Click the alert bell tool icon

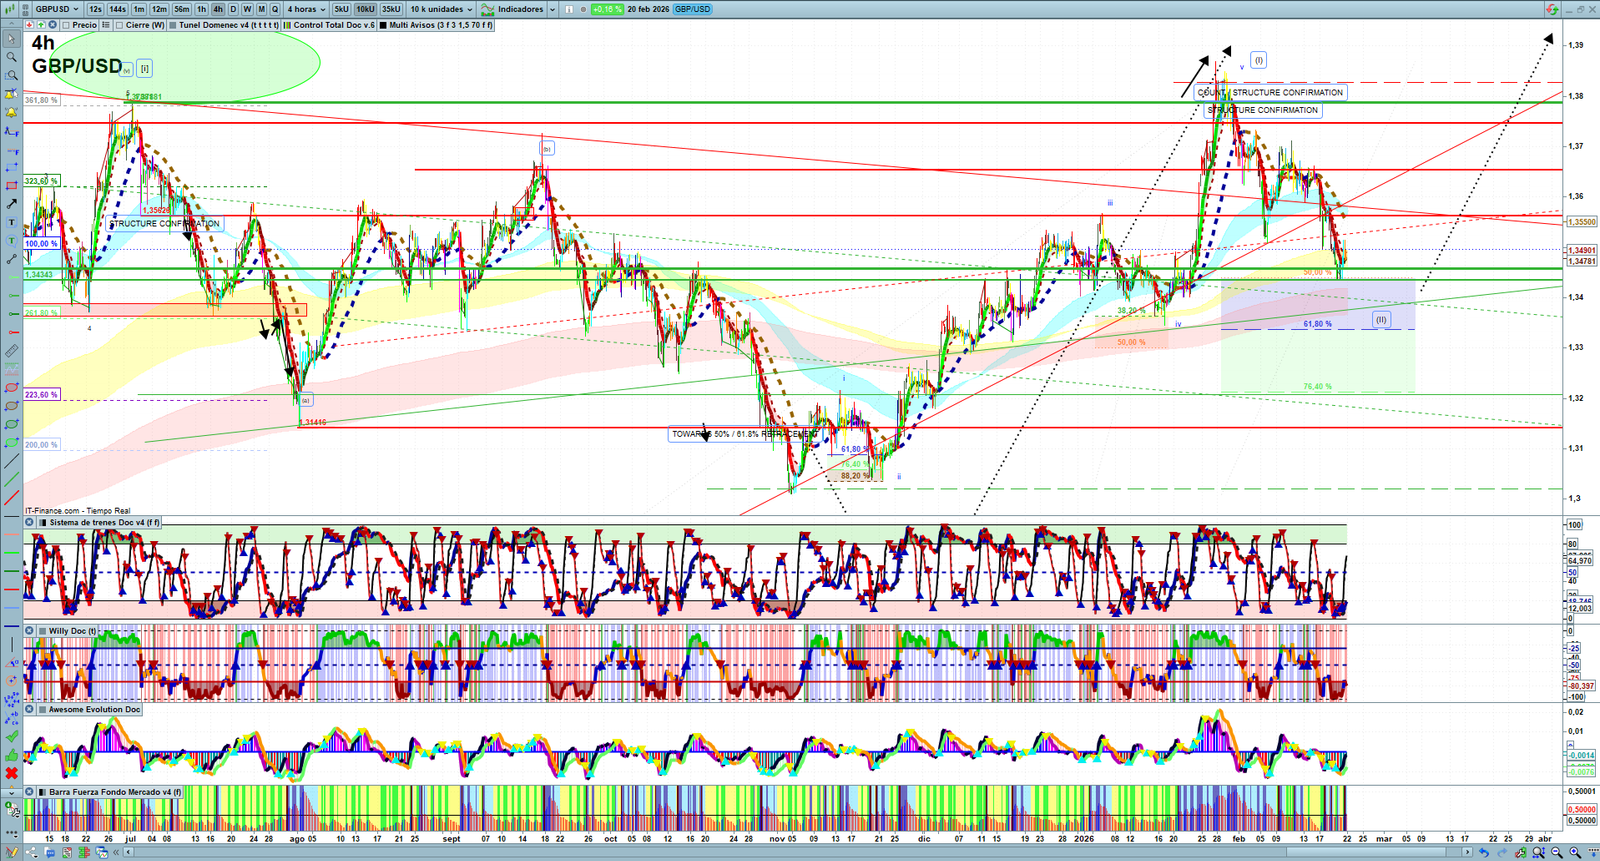point(12,112)
